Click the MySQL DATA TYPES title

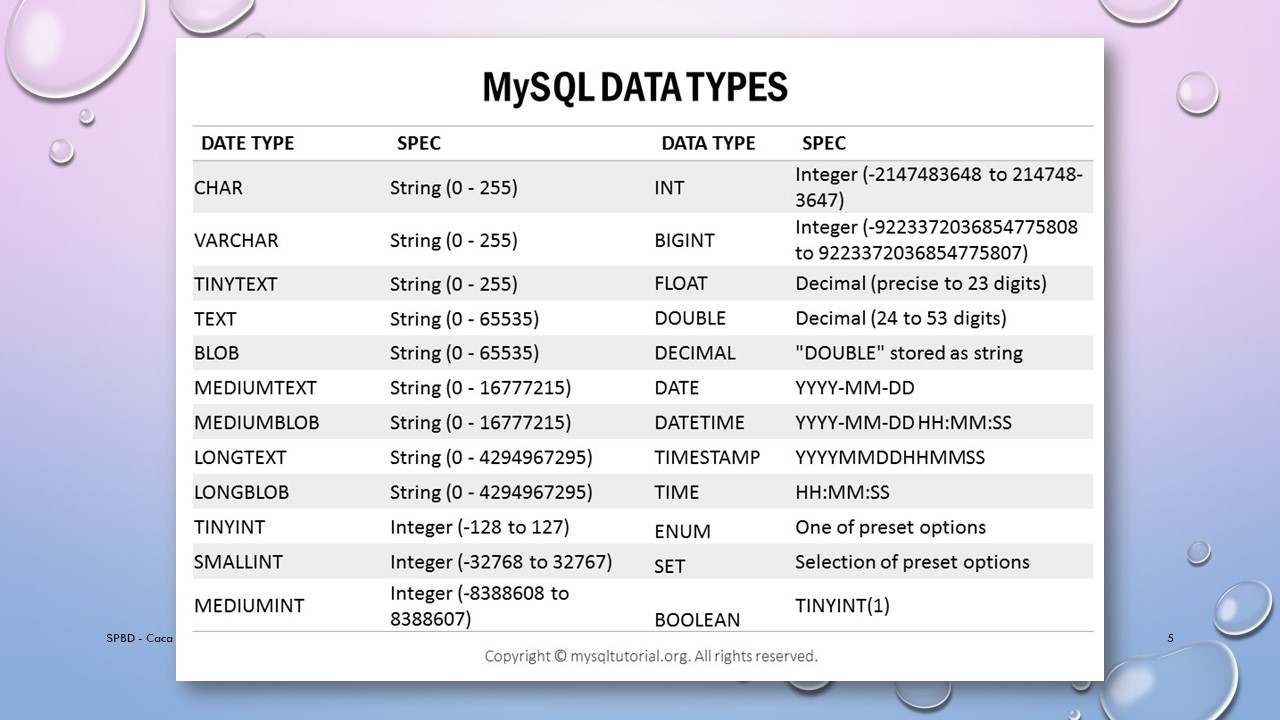click(635, 88)
